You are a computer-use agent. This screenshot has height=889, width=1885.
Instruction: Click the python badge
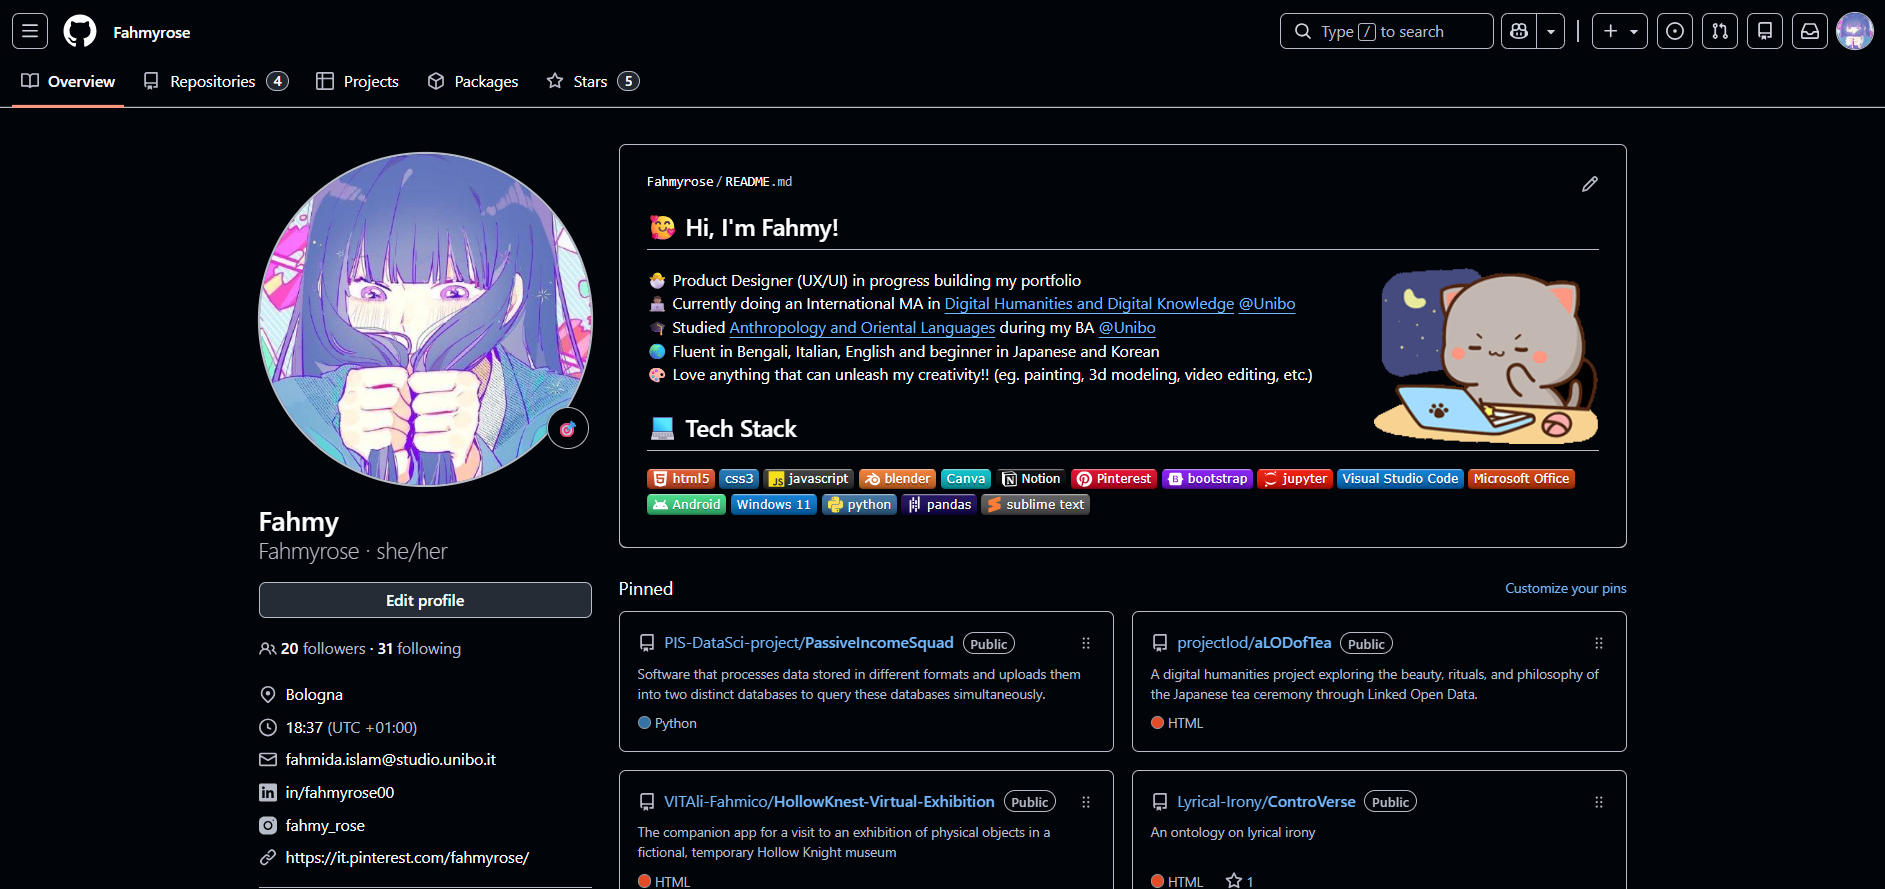click(859, 504)
